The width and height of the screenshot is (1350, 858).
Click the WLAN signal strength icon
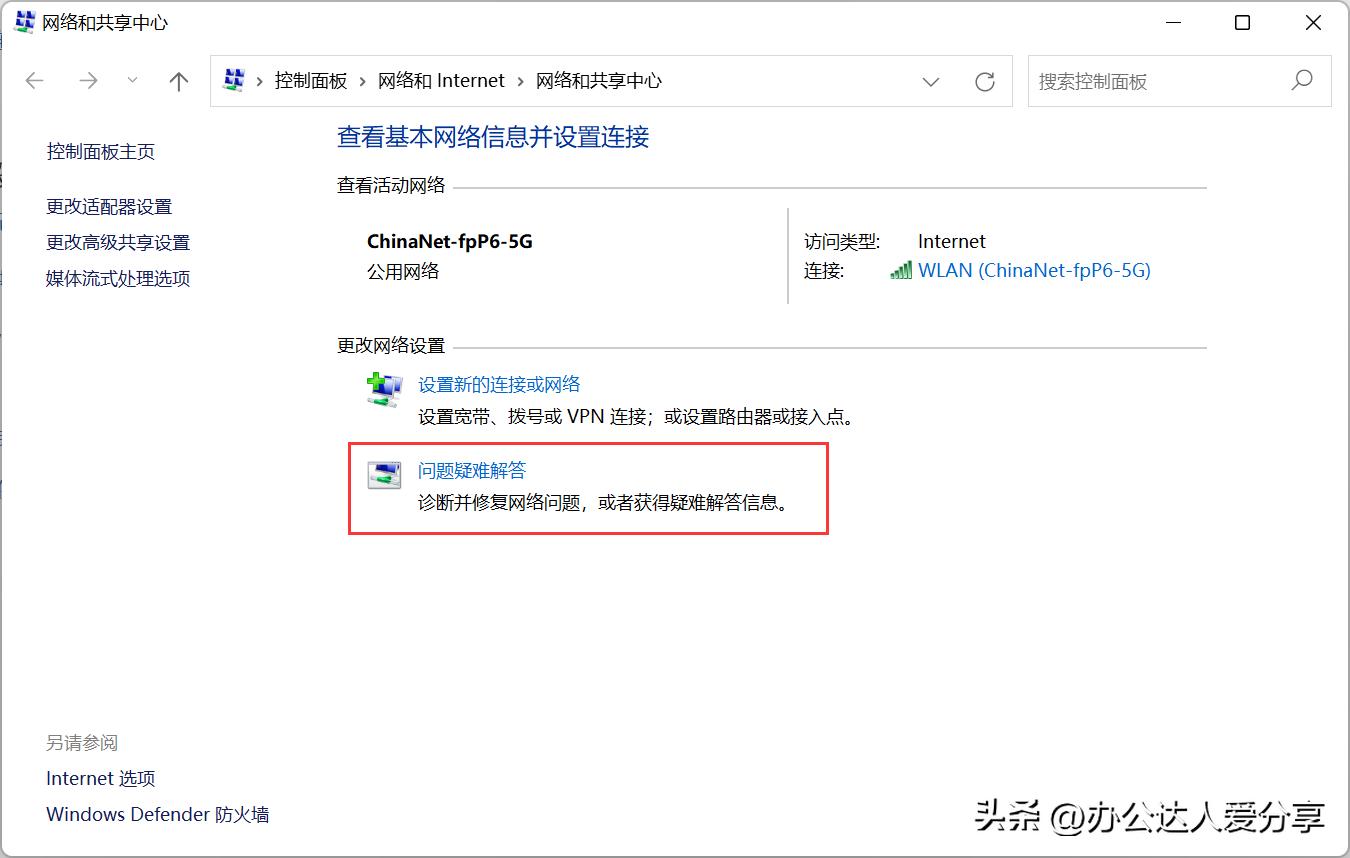click(901, 270)
